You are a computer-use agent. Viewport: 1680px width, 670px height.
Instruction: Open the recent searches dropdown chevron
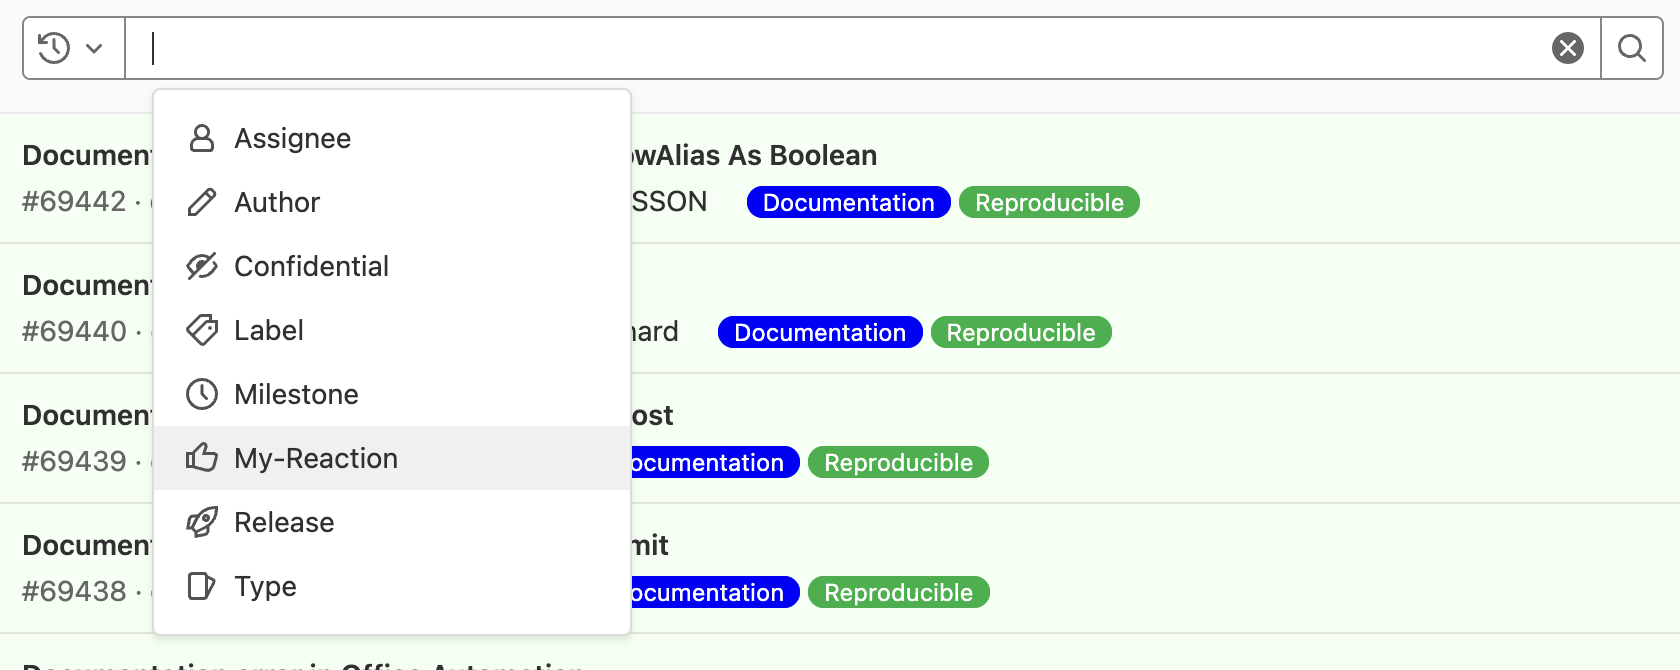tap(96, 47)
